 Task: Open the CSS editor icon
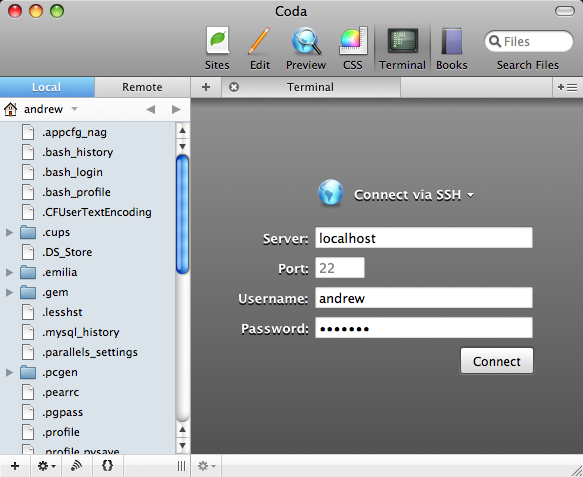[x=352, y=48]
